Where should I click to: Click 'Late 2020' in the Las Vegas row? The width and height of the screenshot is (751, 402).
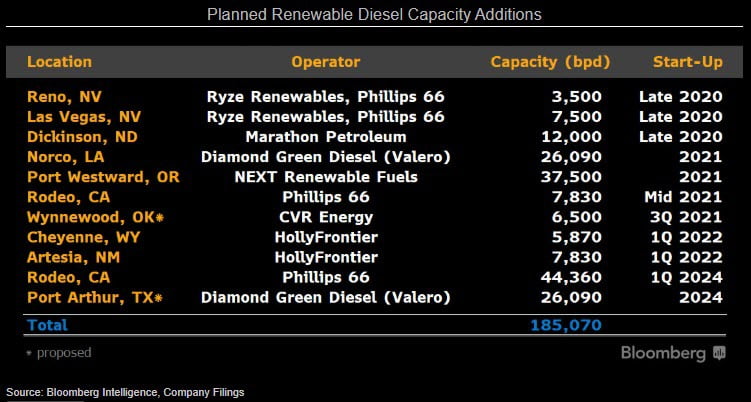[681, 117]
